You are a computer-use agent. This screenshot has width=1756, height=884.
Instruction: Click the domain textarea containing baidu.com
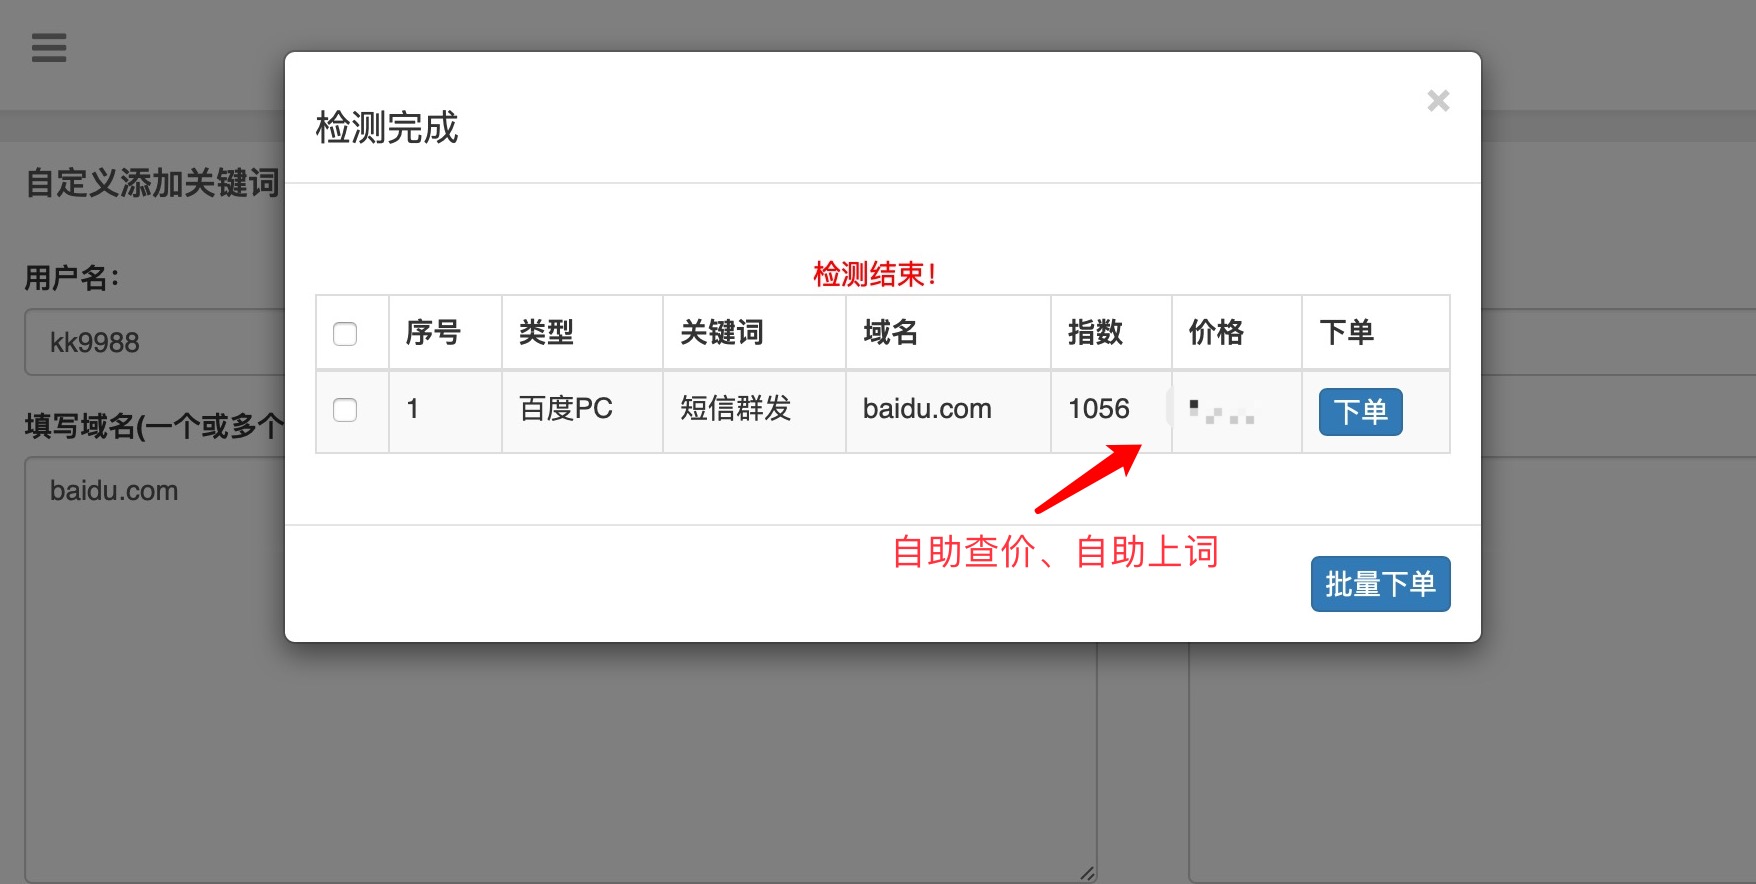click(x=560, y=670)
